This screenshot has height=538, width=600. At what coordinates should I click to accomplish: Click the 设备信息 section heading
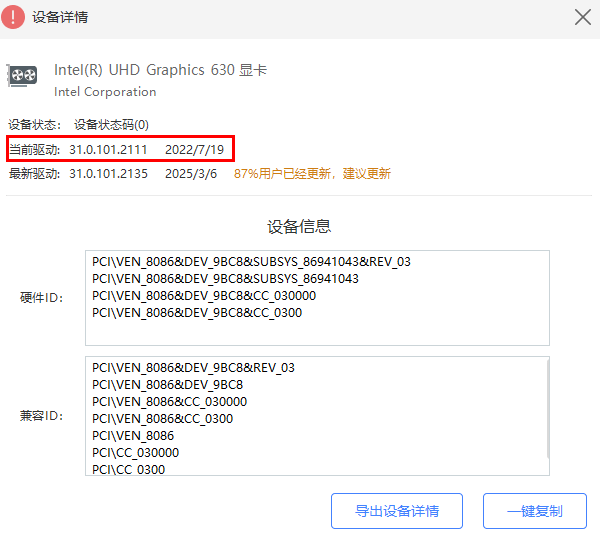pyautogui.click(x=298, y=227)
